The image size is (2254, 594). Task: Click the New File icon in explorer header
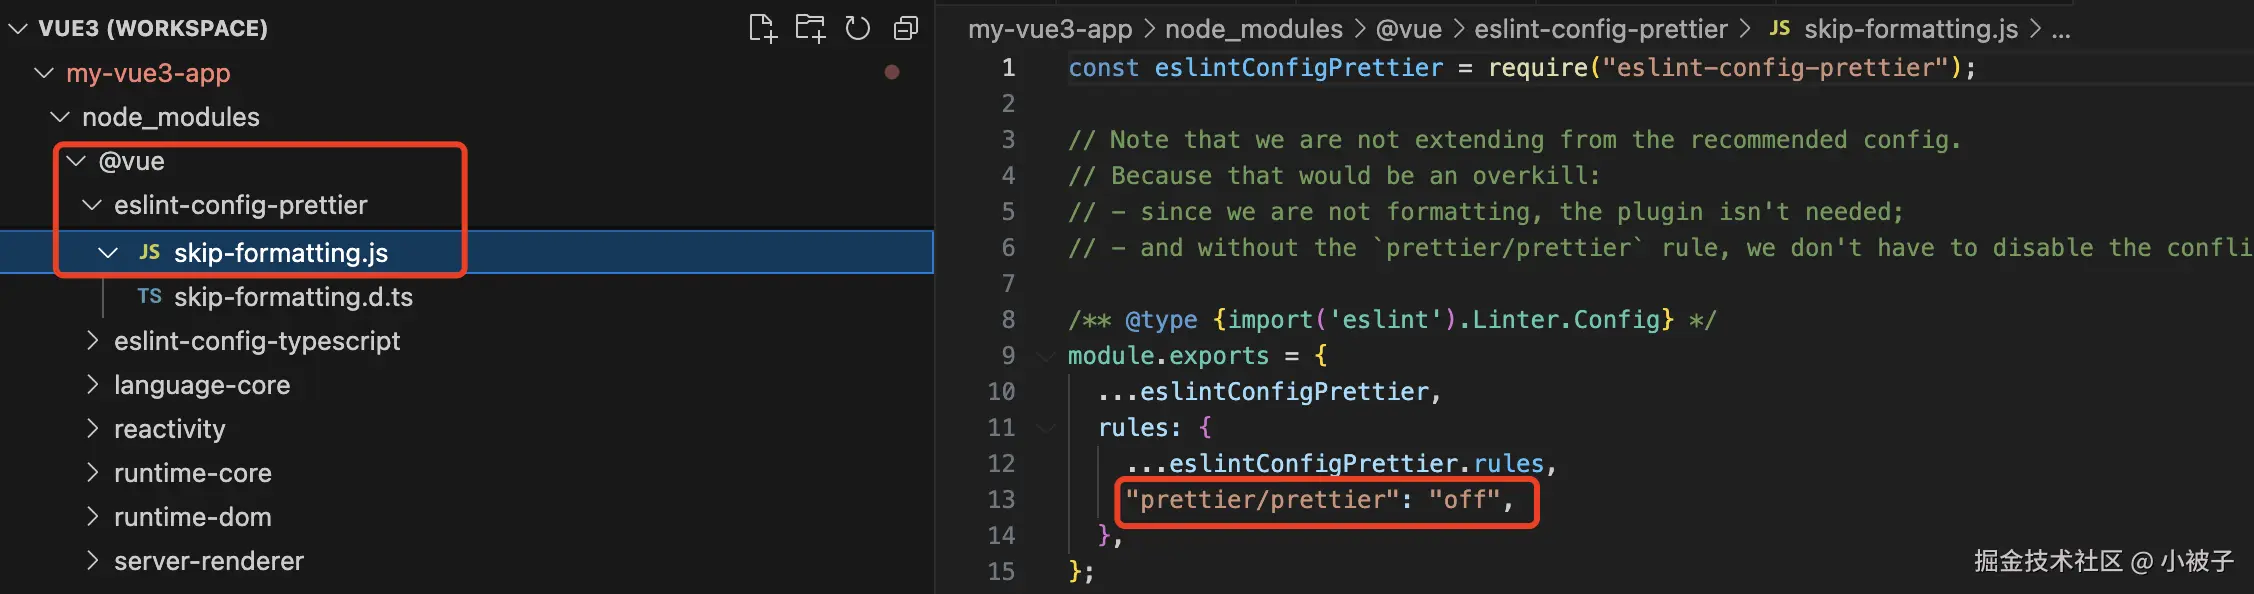(x=762, y=28)
